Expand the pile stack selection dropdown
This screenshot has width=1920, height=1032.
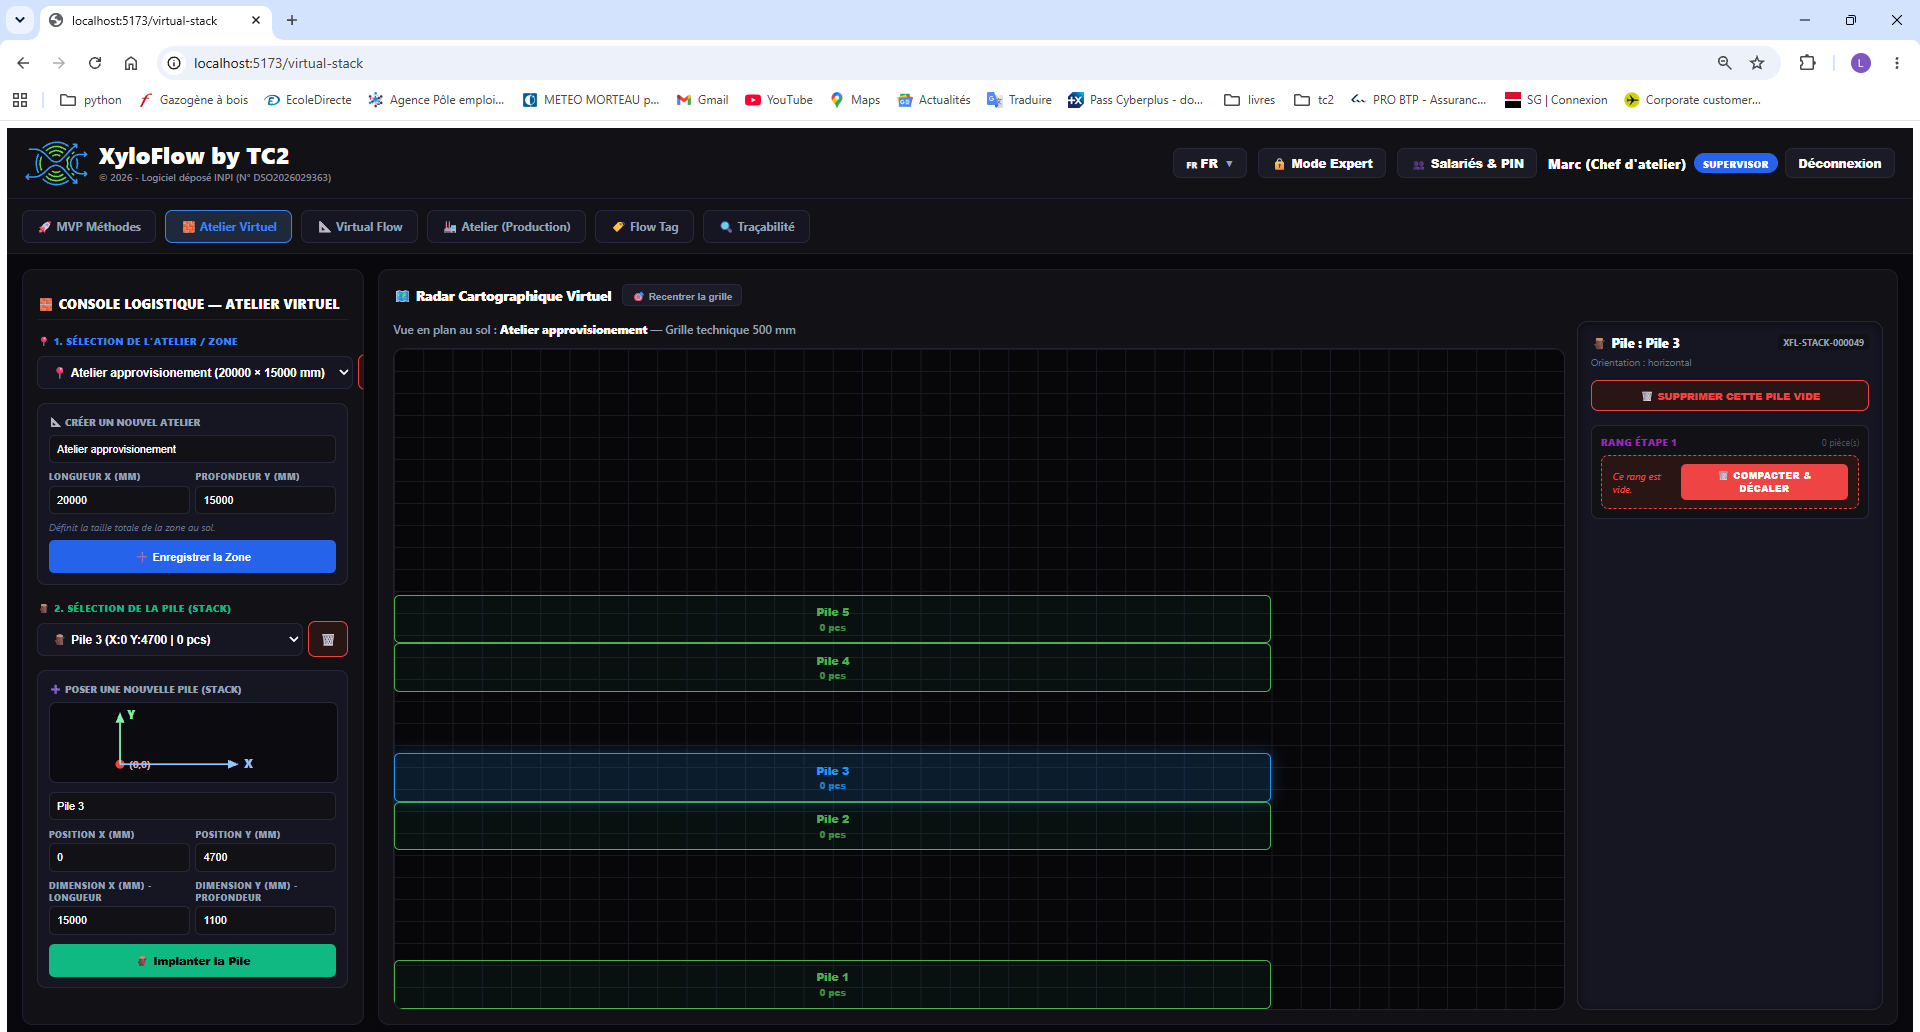coord(170,639)
